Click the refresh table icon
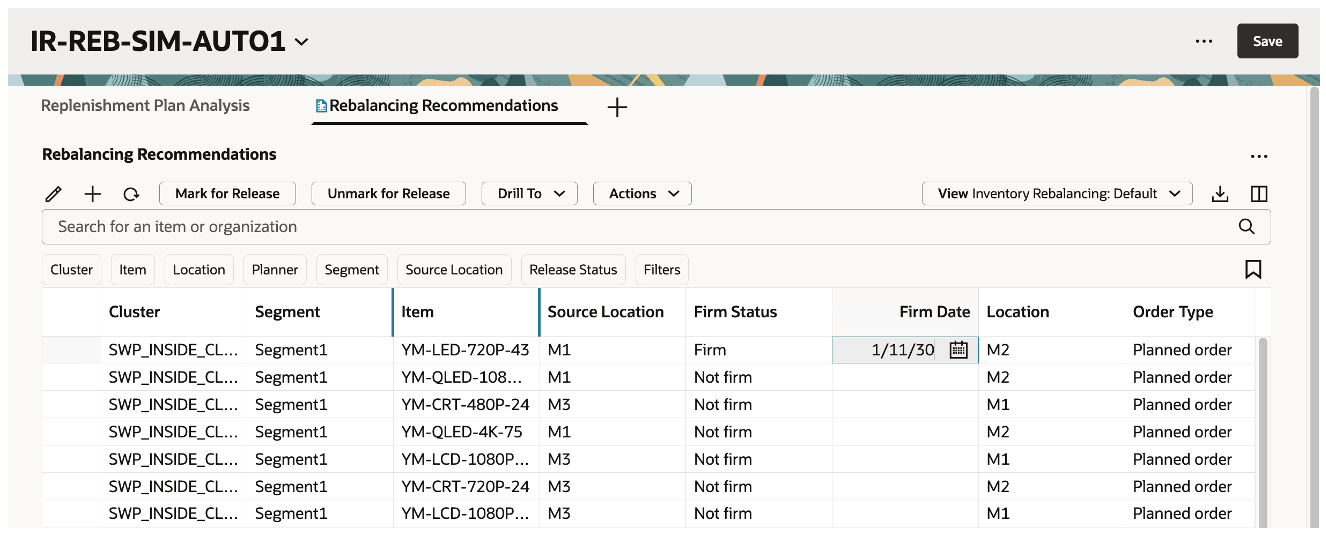Screen dimensions: 1326x548 (131, 194)
